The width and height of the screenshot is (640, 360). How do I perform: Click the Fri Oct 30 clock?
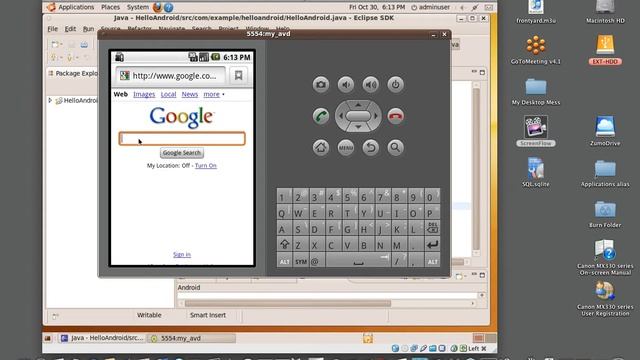point(377,7)
